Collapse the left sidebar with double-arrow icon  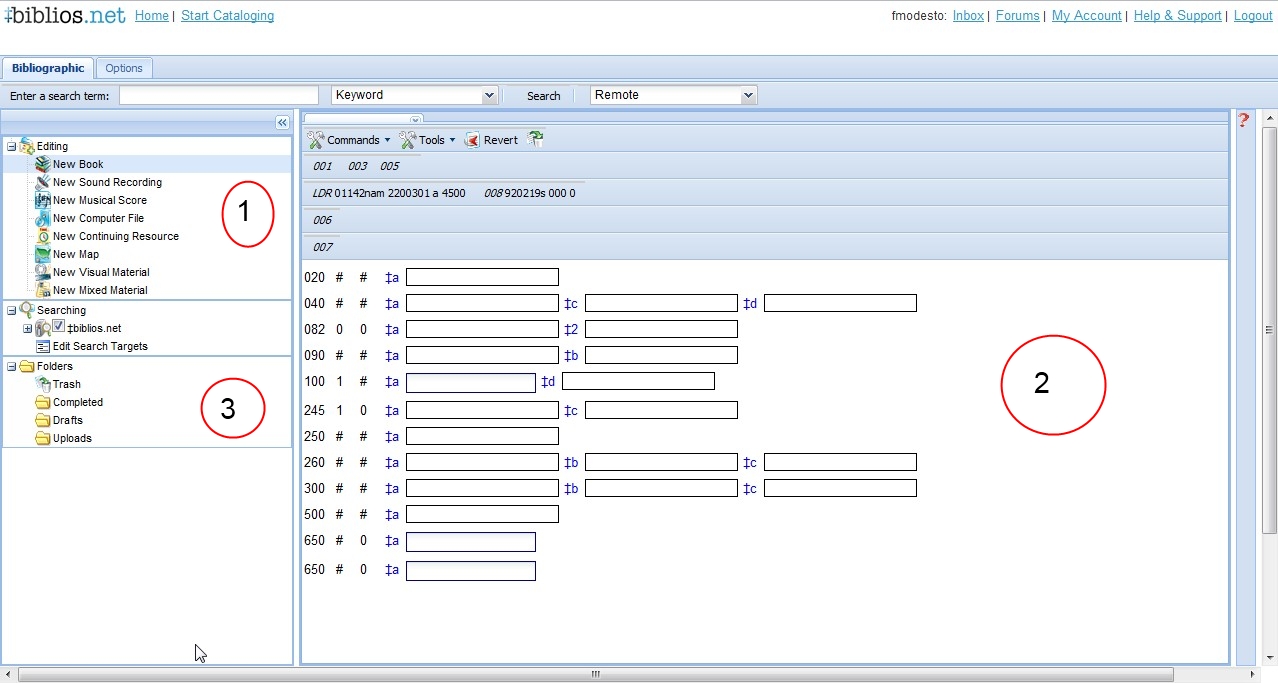(282, 122)
